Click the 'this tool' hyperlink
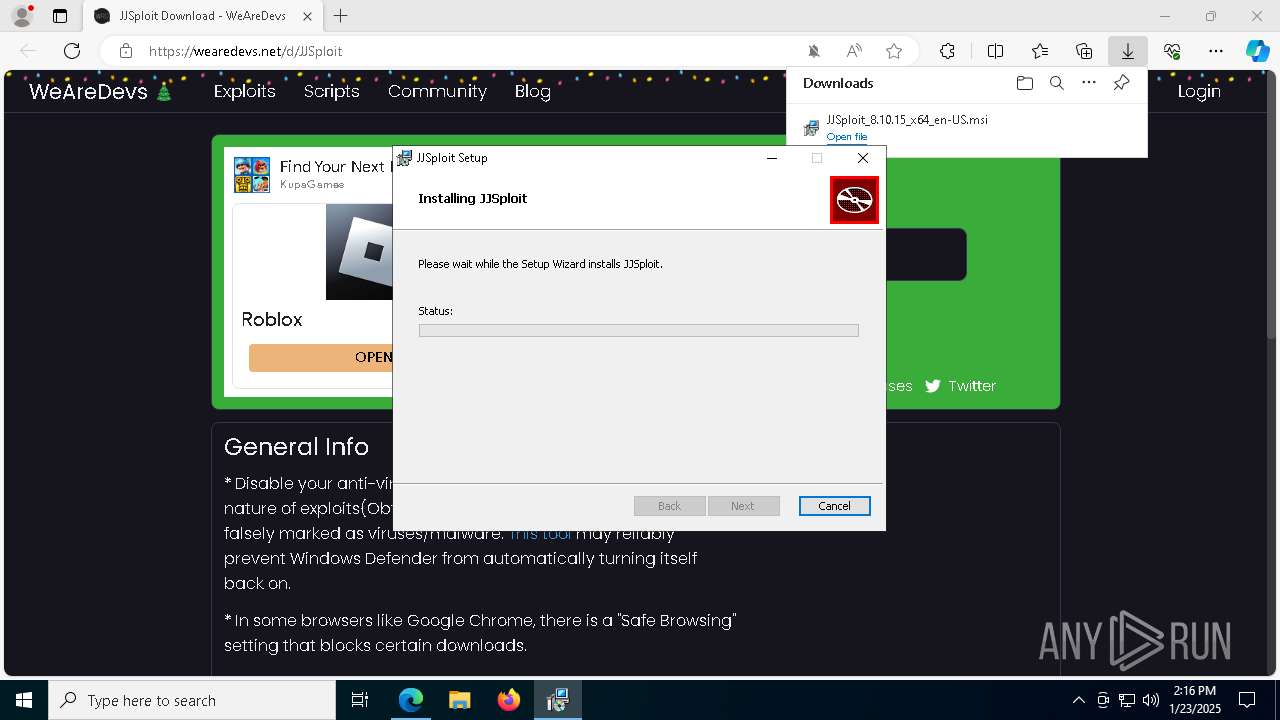This screenshot has width=1280, height=720. point(541,533)
